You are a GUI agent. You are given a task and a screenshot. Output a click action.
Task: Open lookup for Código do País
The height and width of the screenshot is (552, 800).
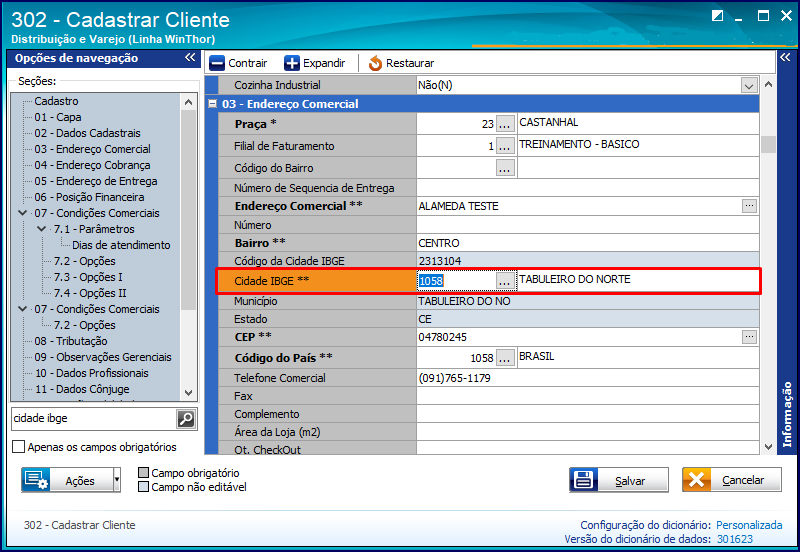click(505, 358)
